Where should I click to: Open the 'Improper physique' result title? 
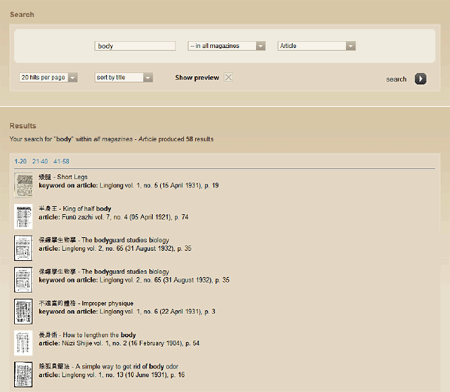pyautogui.click(x=86, y=303)
